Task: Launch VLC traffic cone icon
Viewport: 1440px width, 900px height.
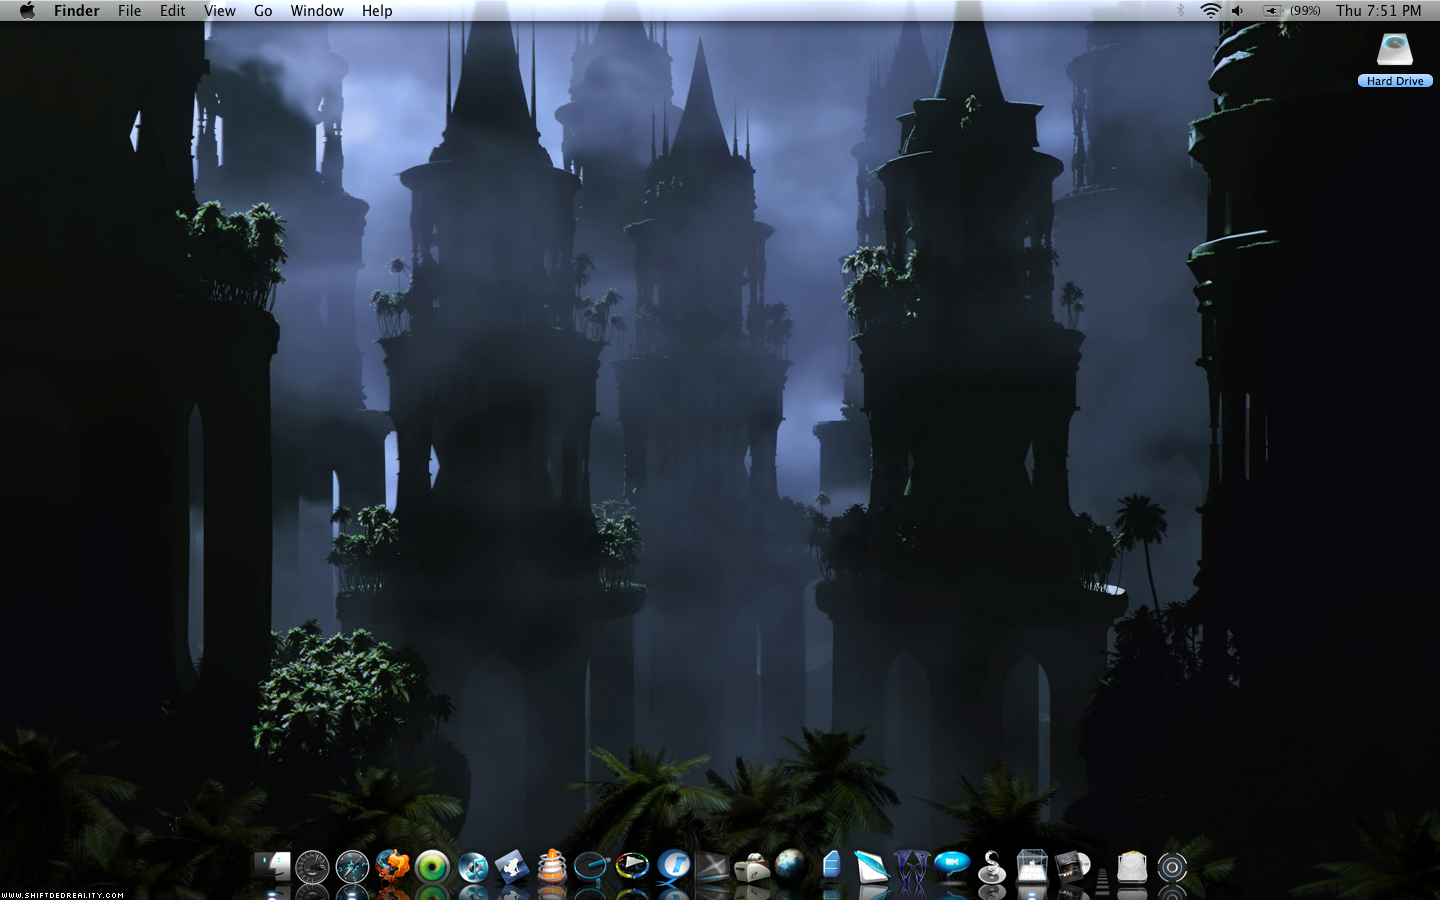Action: pyautogui.click(x=552, y=866)
